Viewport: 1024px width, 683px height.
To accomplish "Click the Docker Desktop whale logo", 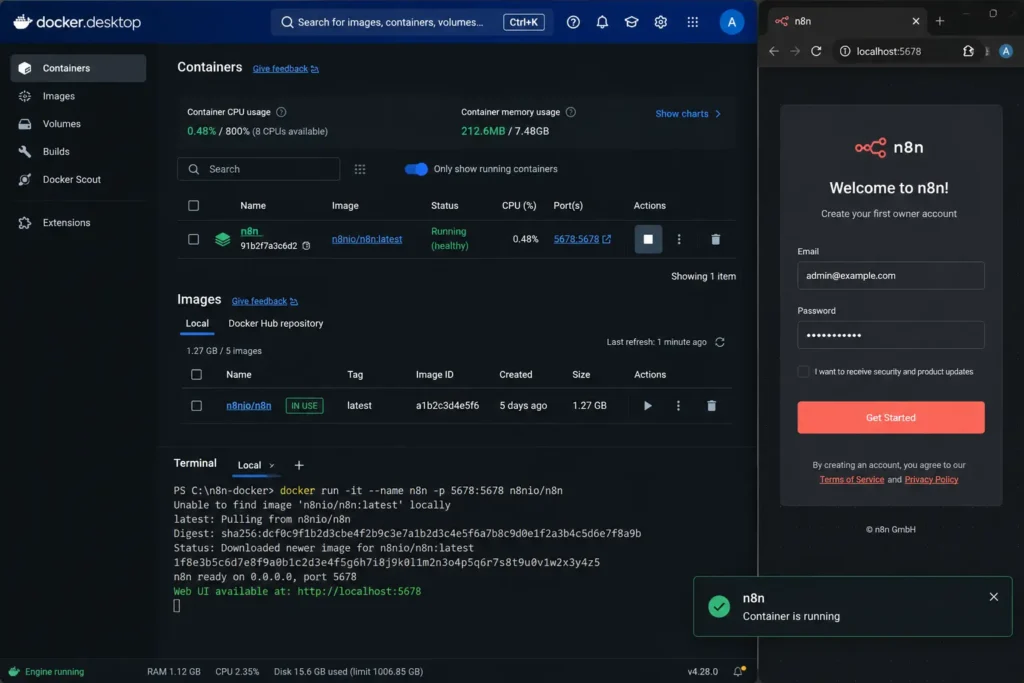I will pos(23,22).
